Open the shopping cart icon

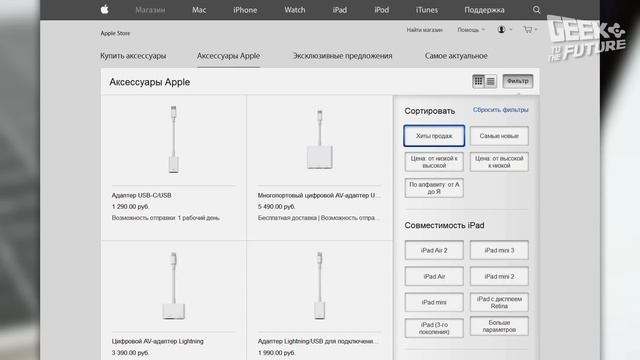coord(528,29)
